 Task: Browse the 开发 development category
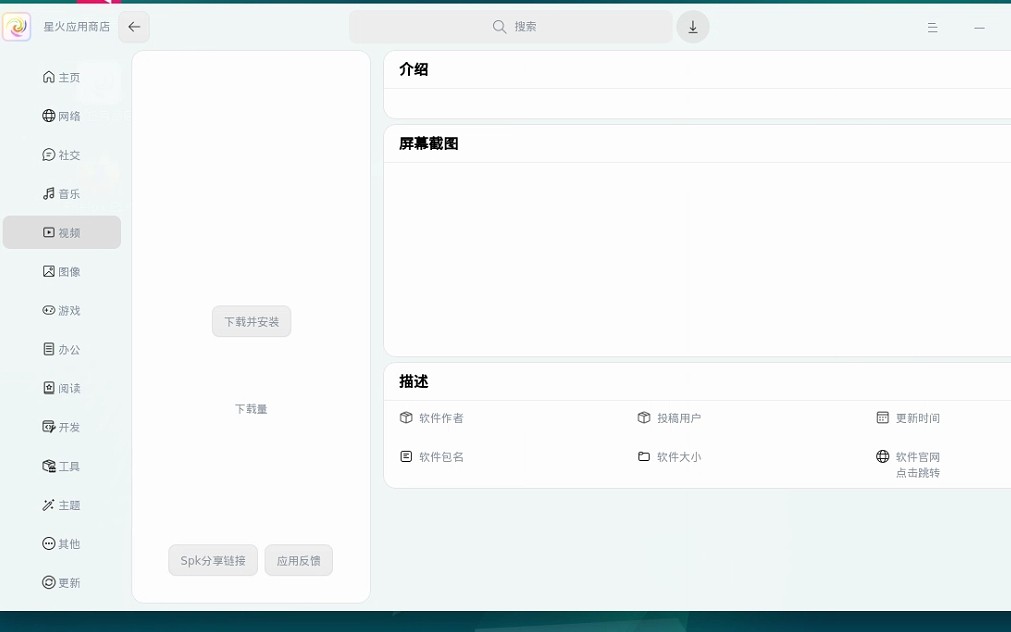pos(62,428)
